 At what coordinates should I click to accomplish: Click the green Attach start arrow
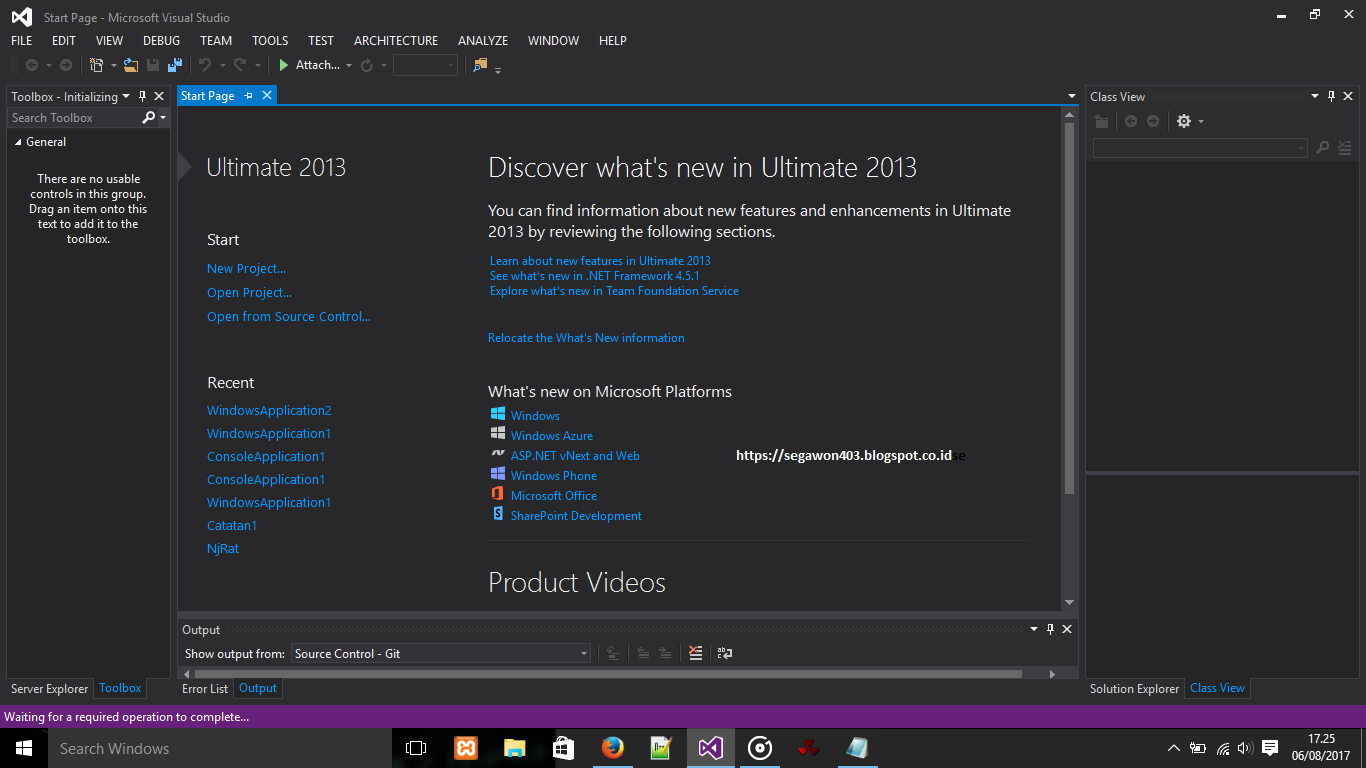point(284,65)
